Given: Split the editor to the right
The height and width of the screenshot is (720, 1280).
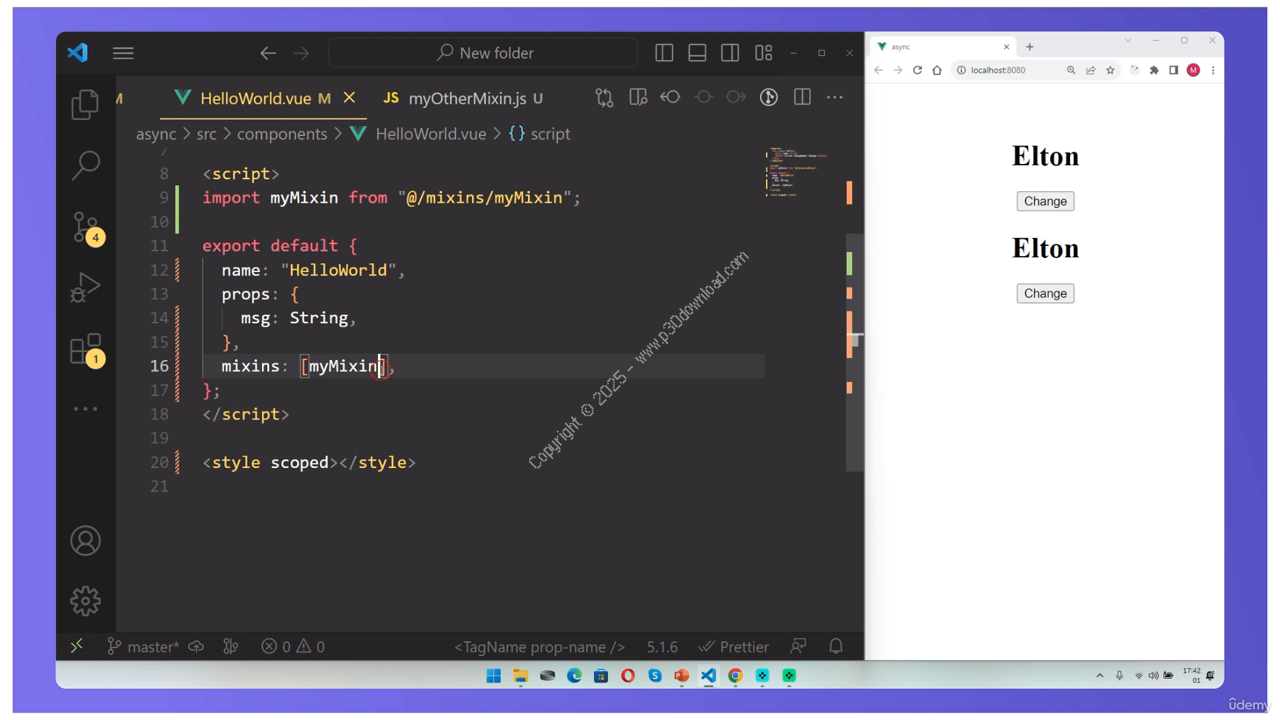Looking at the screenshot, I should [802, 97].
